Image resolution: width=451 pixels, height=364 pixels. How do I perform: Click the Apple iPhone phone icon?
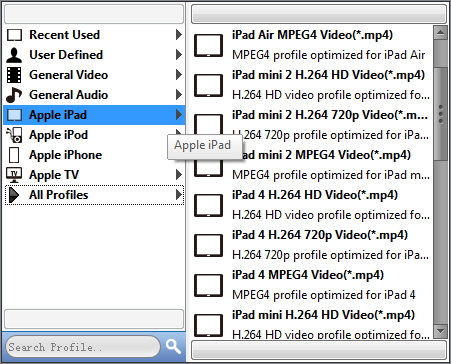coord(14,155)
